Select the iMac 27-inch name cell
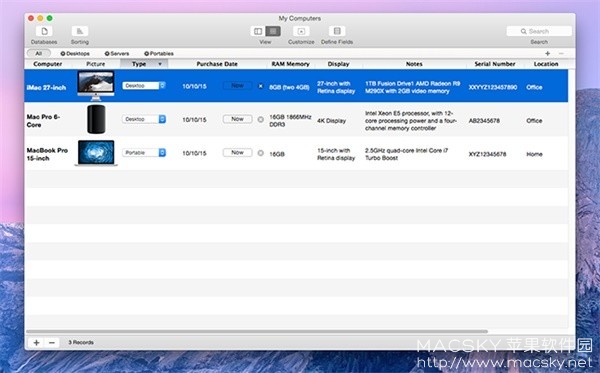 46,88
